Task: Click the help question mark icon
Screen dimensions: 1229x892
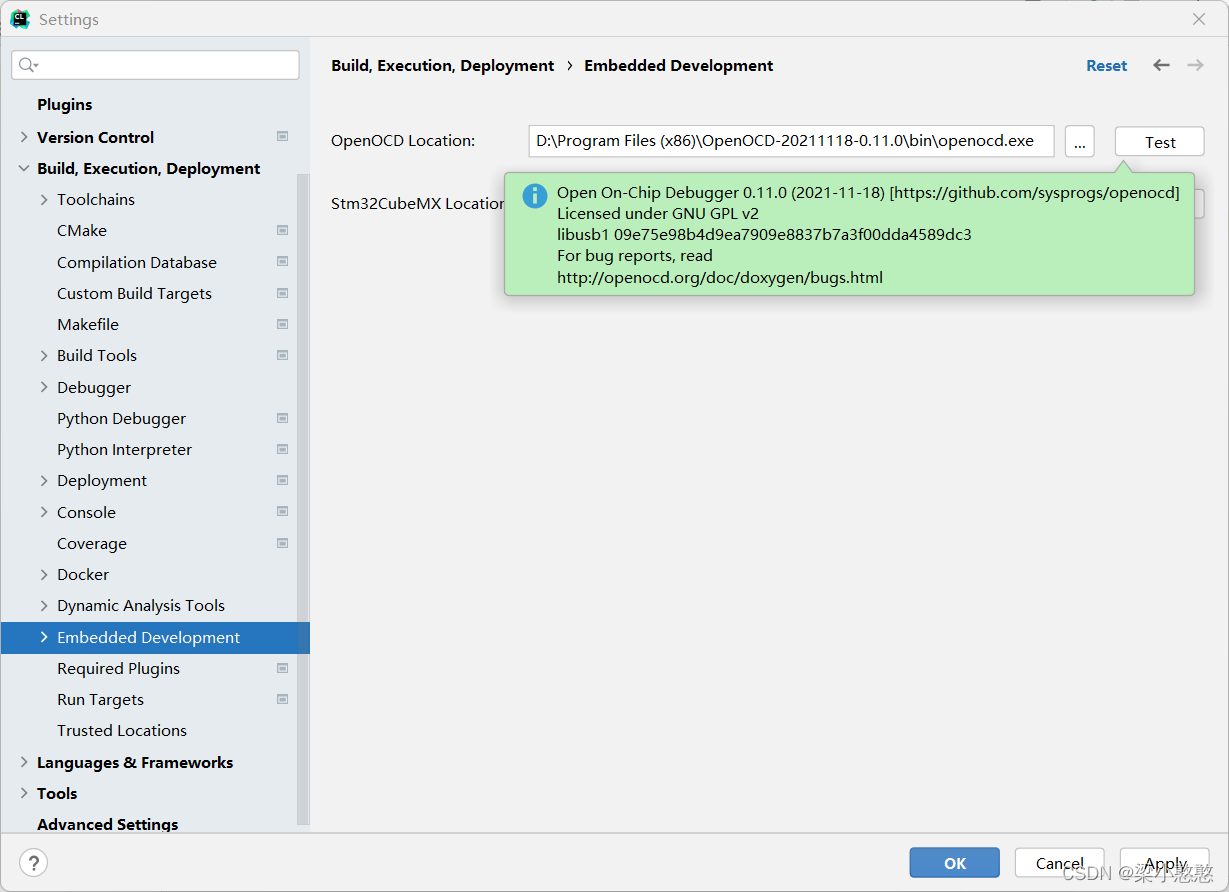Action: pyautogui.click(x=33, y=862)
